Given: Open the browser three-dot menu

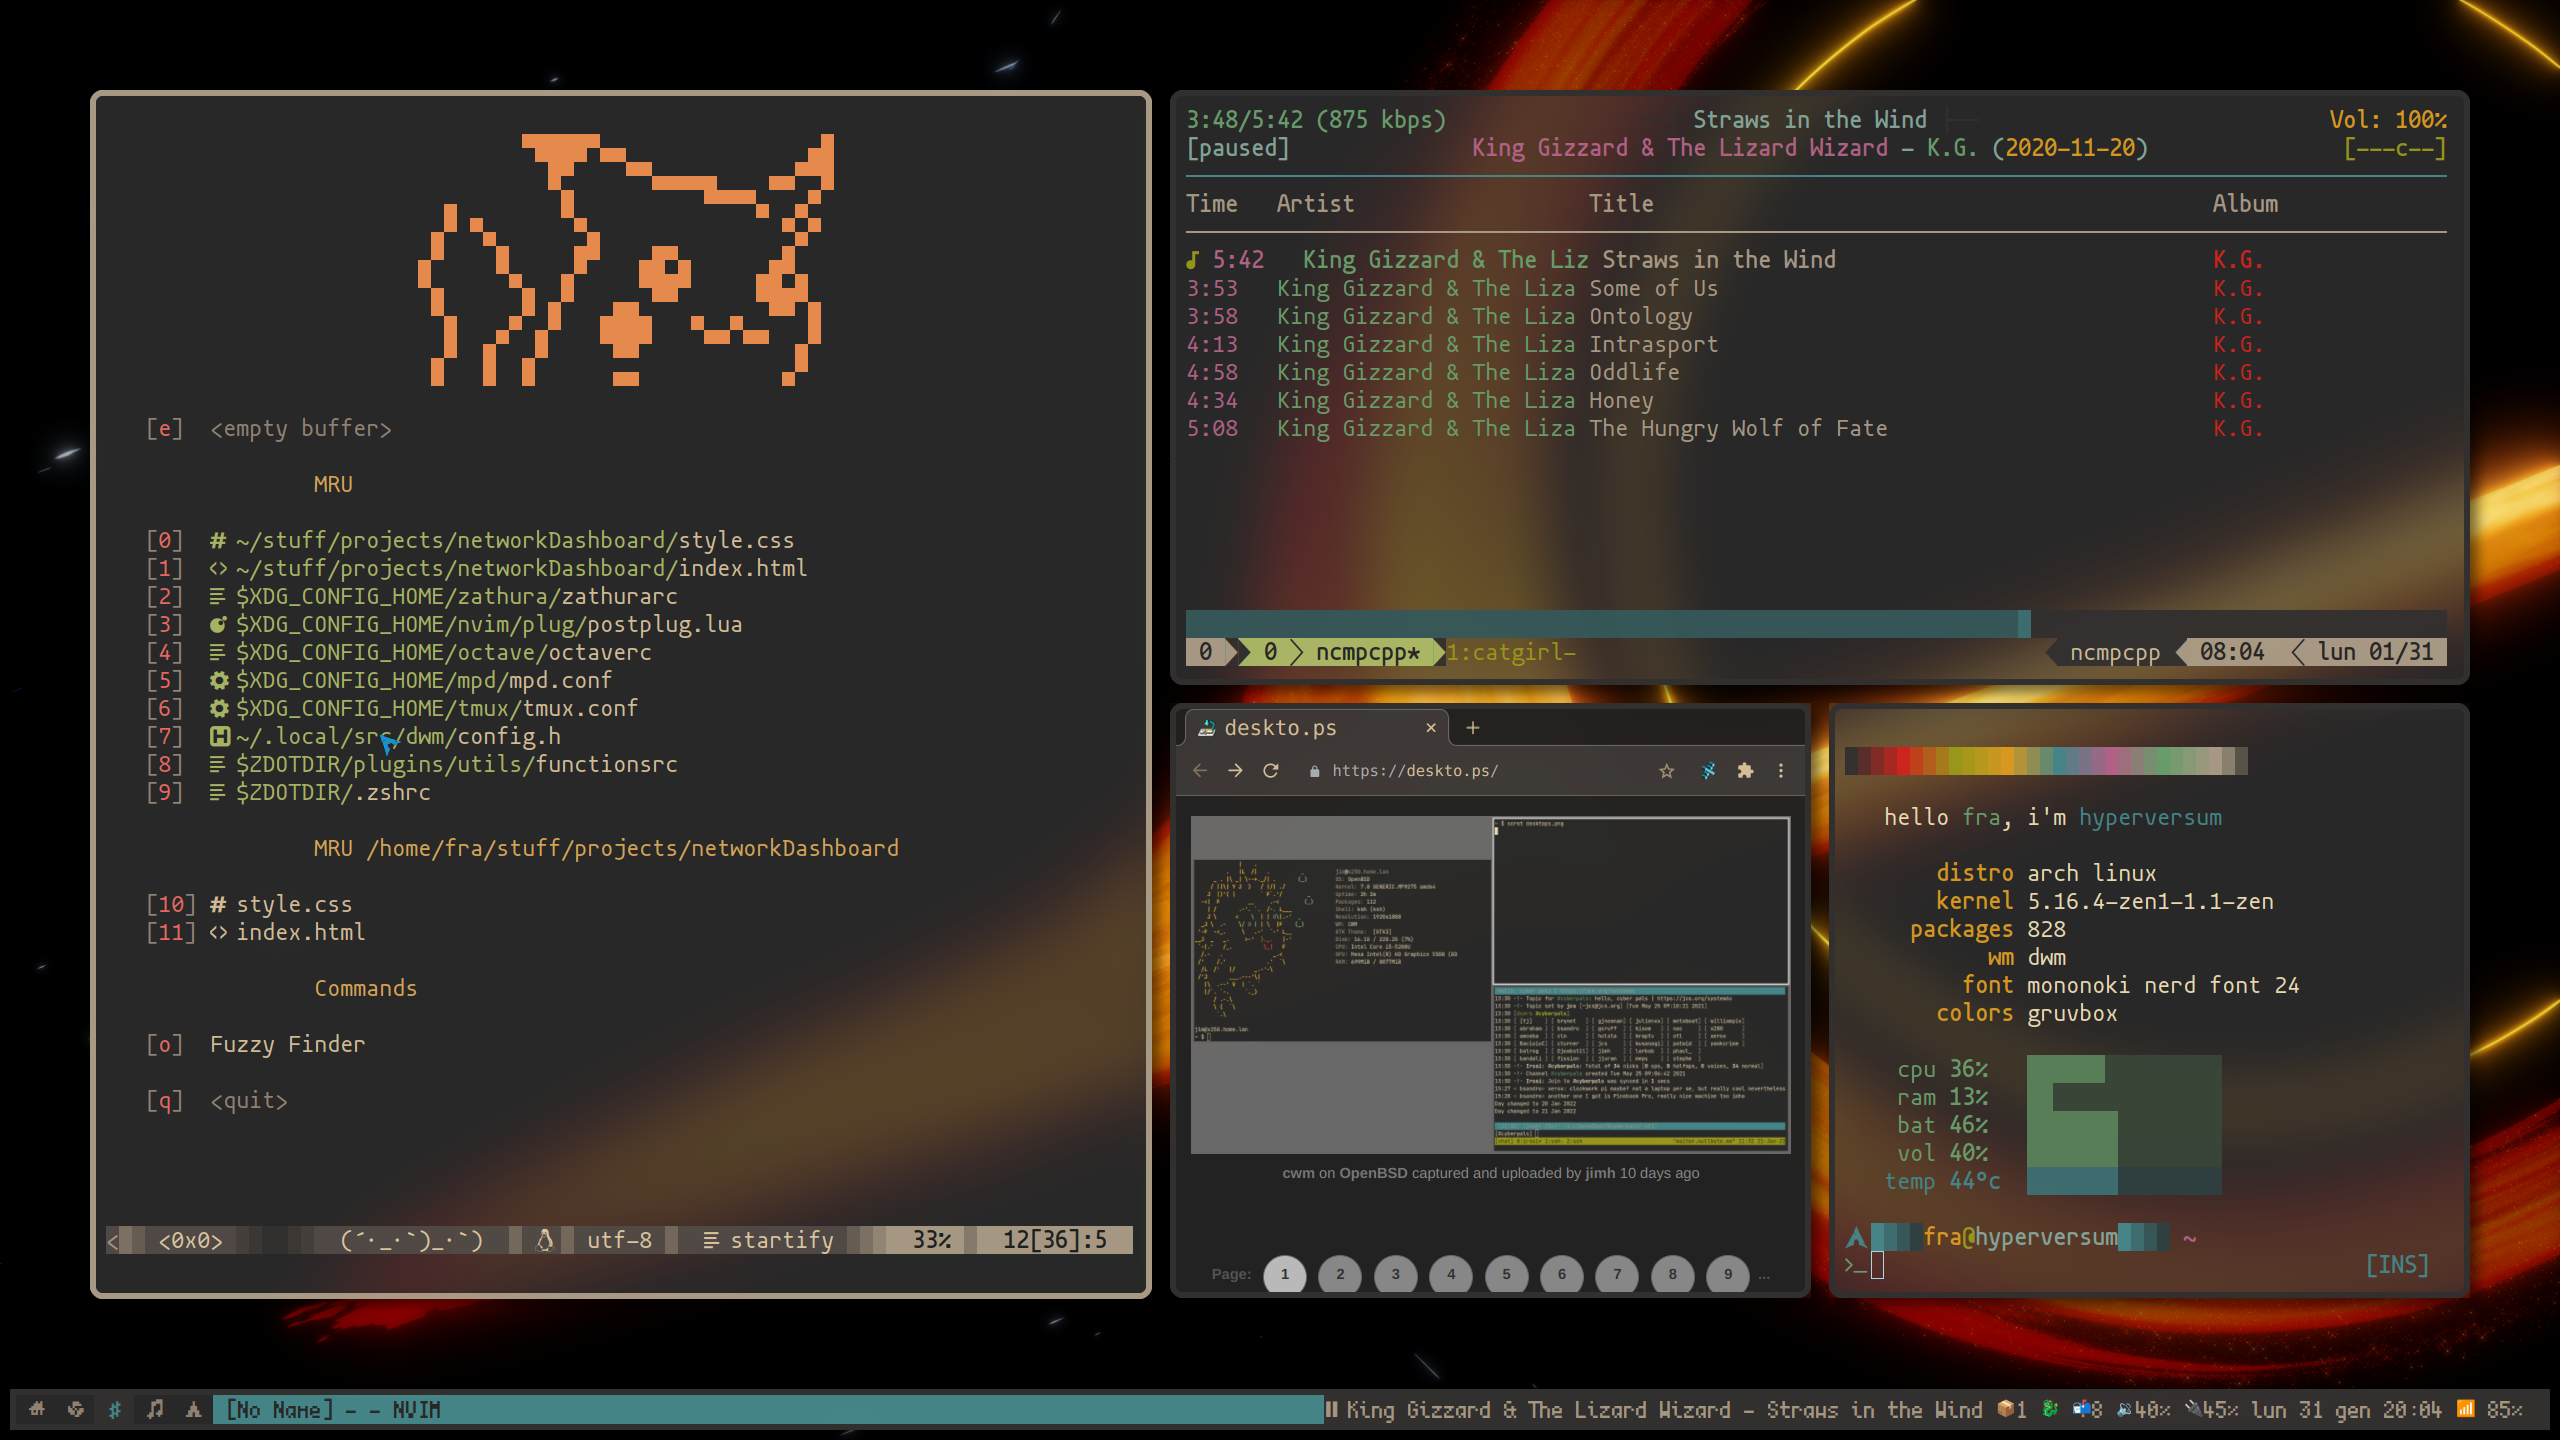Looking at the screenshot, I should click(1781, 771).
